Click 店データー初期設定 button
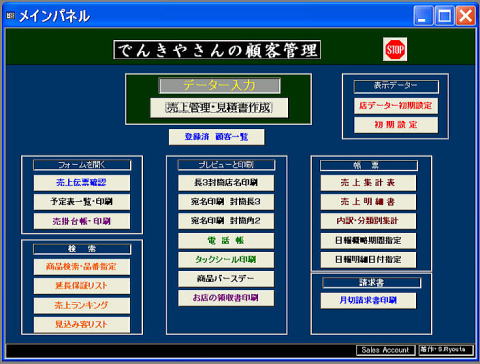Viewport: 480px width, 364px height. click(396, 106)
